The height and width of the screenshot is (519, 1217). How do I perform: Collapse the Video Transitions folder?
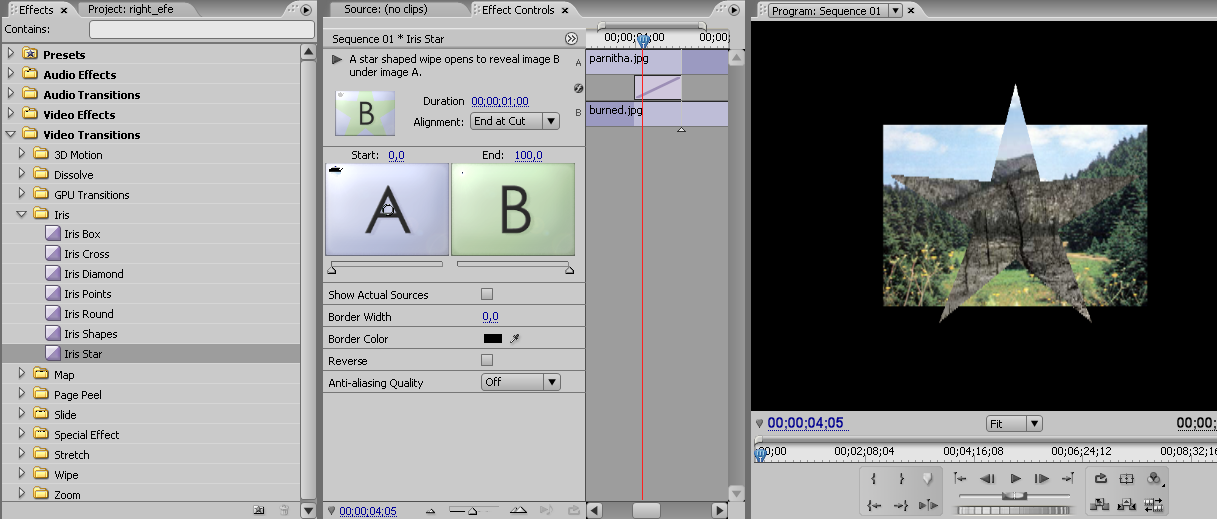tap(11, 134)
